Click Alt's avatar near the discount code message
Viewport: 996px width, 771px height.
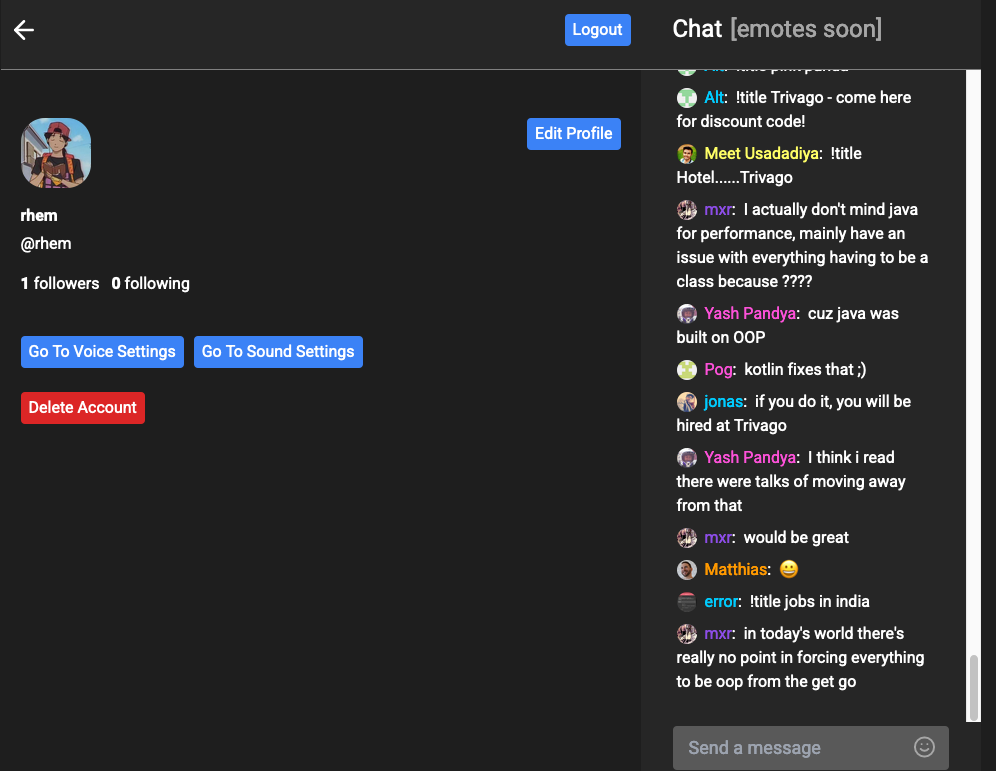point(687,97)
